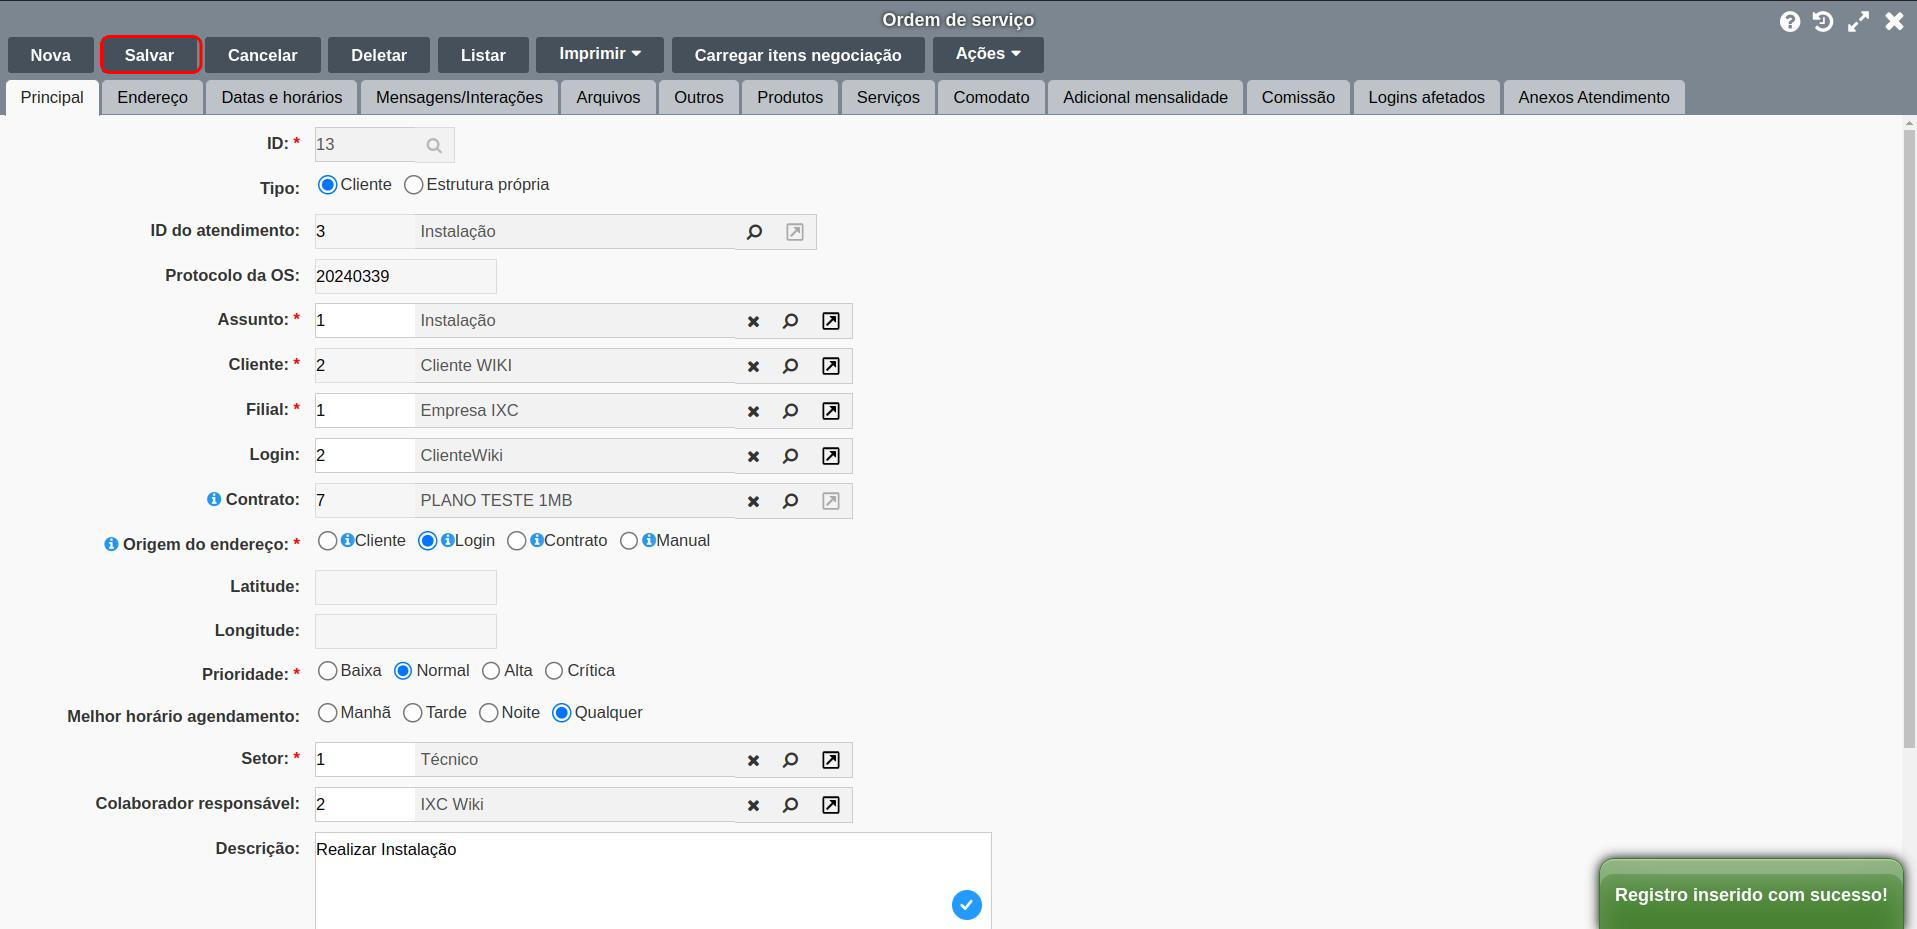Click the vertical scrollbar of the form

[1909, 440]
